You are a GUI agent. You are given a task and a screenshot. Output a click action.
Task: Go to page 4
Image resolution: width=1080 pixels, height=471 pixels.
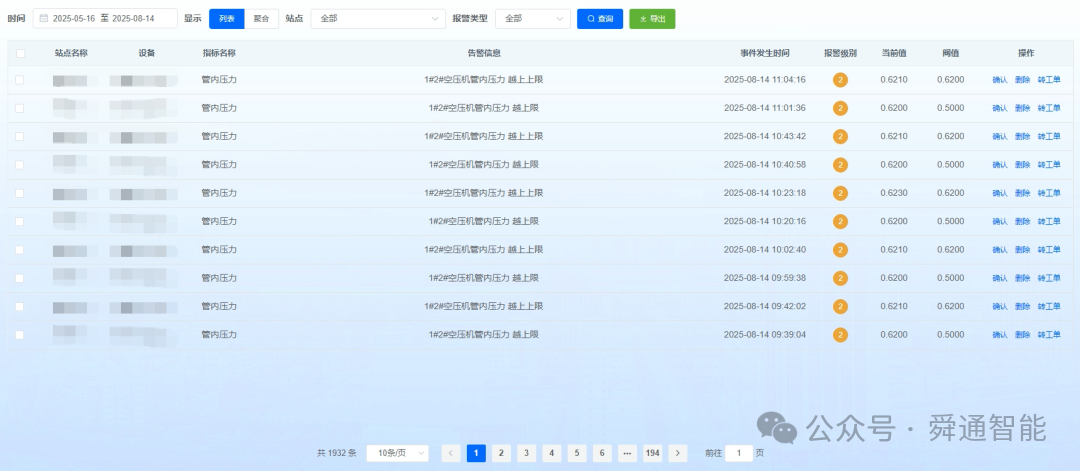click(x=551, y=453)
